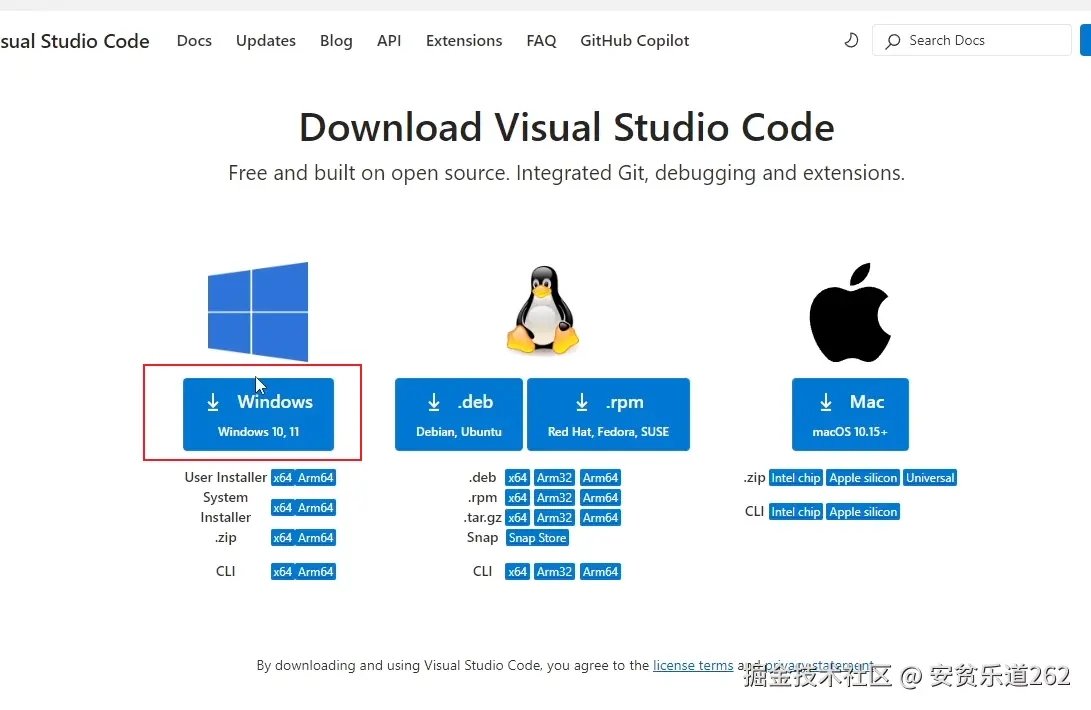Download Linux .deb Arm32 package

(x=555, y=478)
